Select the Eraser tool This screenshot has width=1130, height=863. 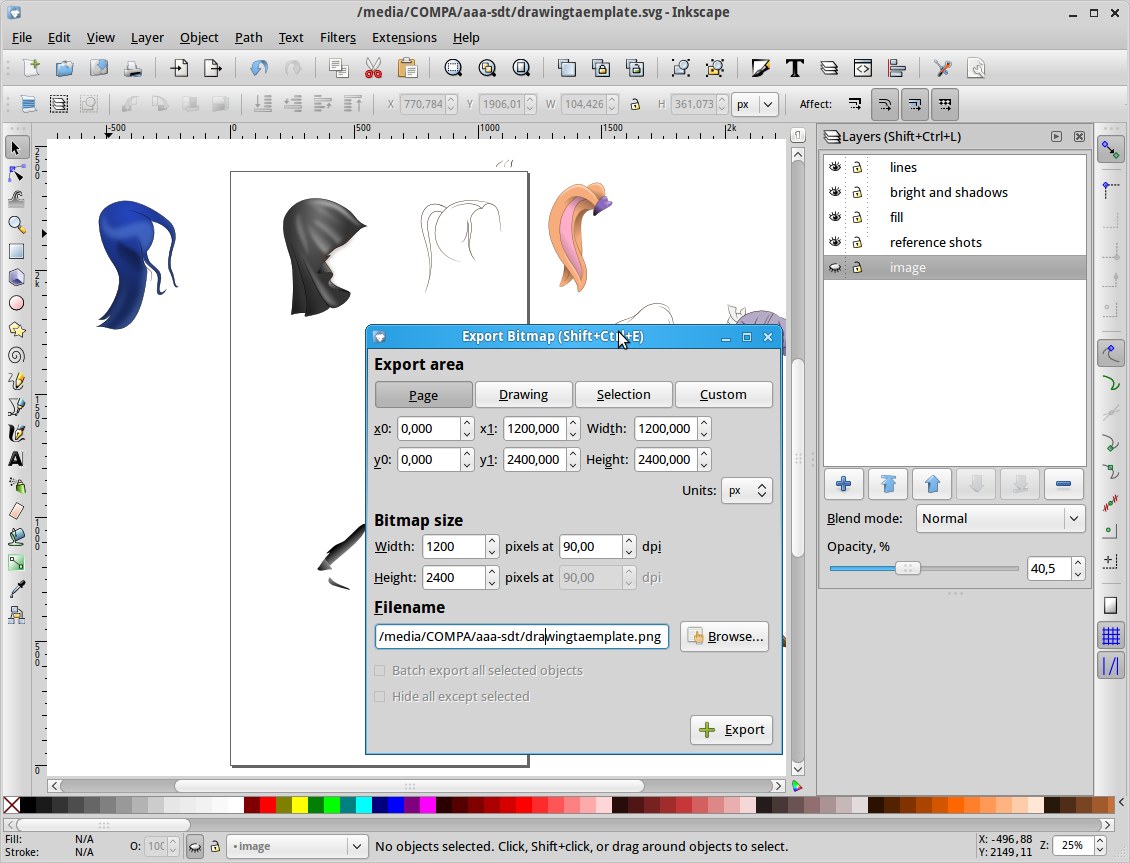point(16,511)
